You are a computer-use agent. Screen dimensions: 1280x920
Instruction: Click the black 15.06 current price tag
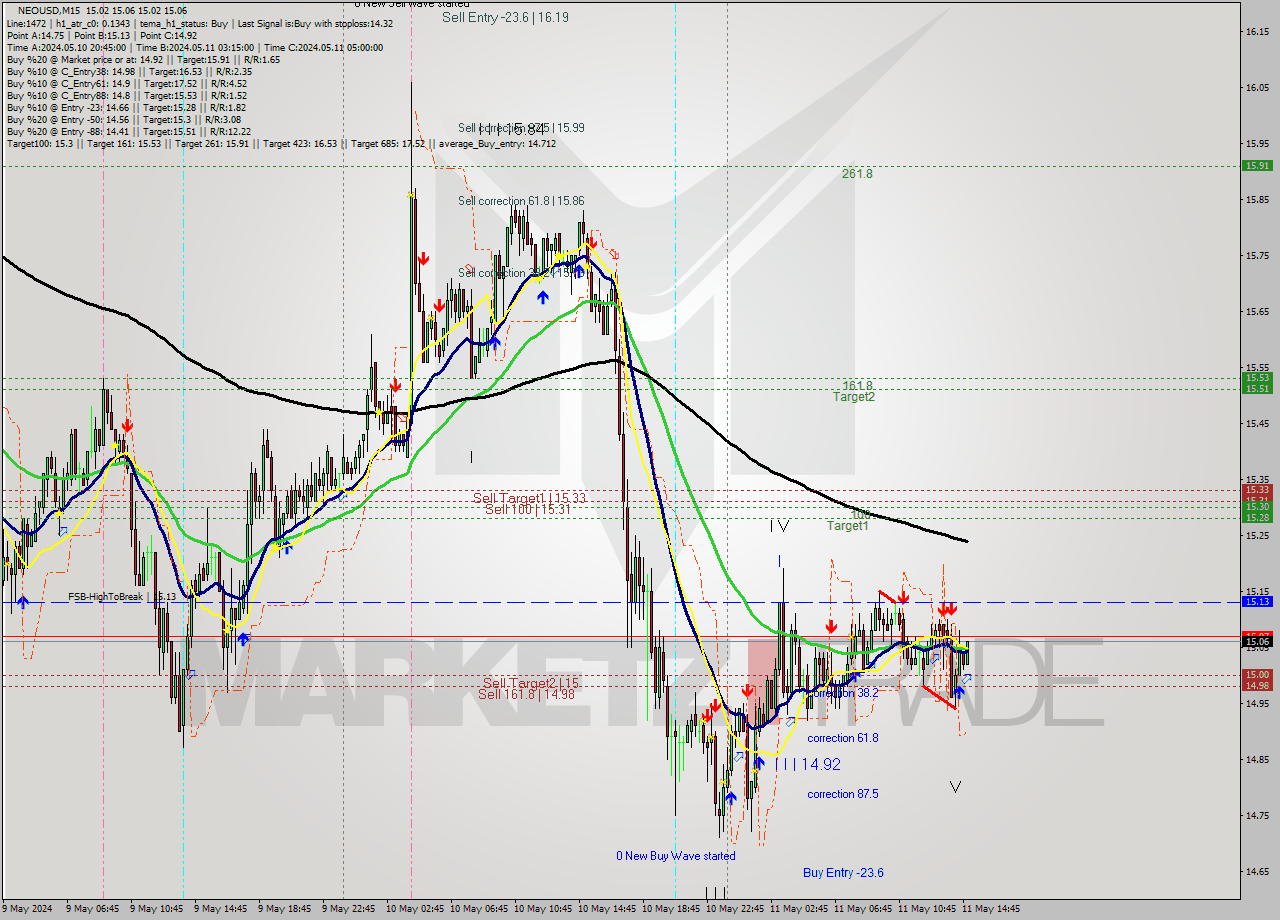(x=1256, y=642)
